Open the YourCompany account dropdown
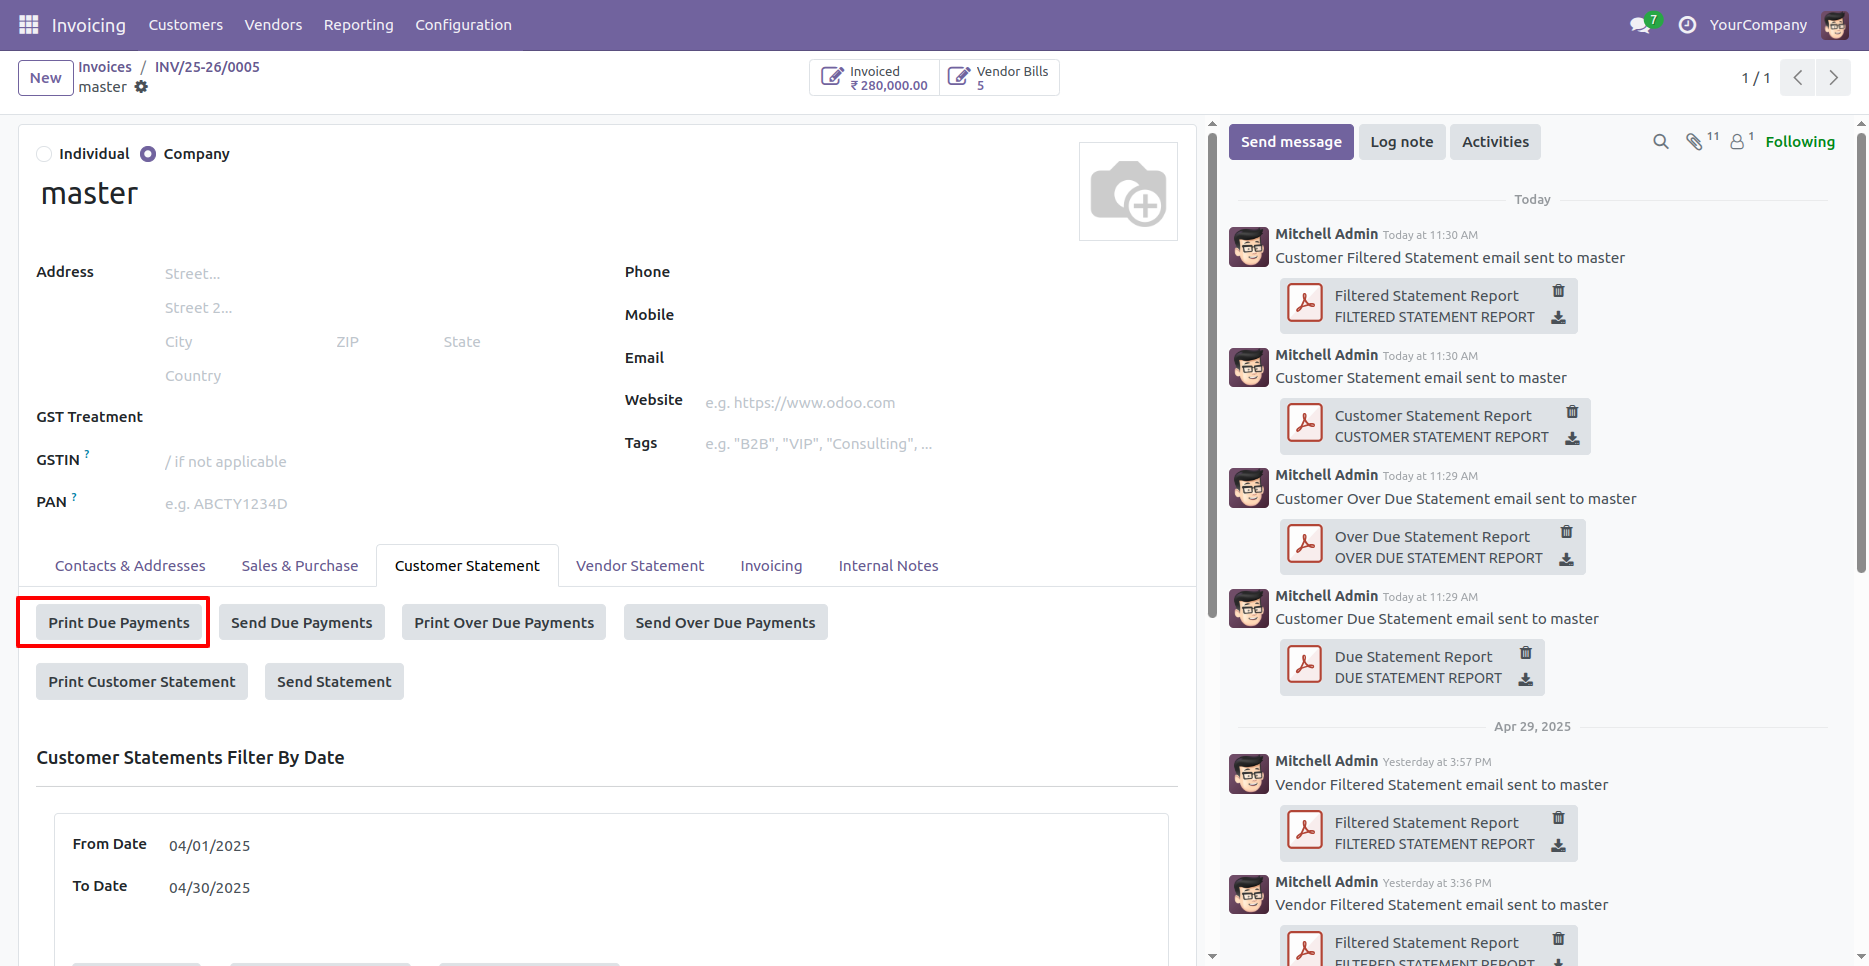Screen dimensions: 1869x966 click(1758, 24)
